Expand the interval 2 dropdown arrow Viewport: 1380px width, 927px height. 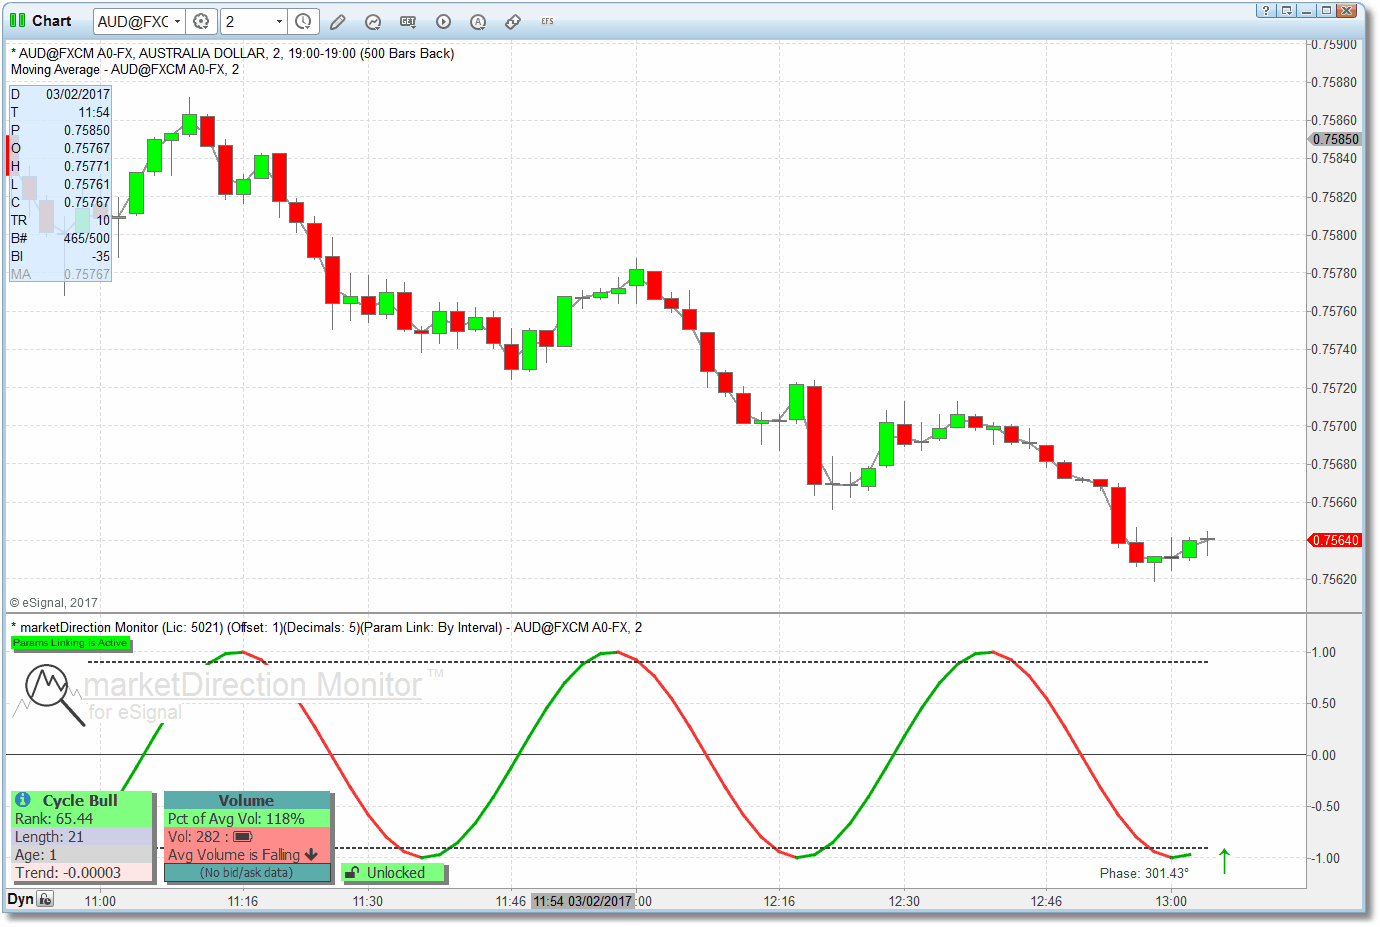point(279,21)
